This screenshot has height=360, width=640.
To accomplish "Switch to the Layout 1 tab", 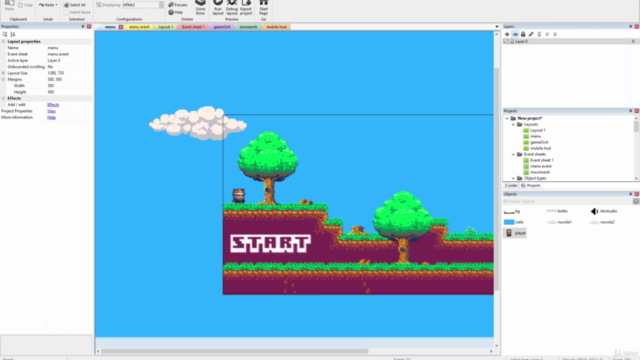I will 166,27.
